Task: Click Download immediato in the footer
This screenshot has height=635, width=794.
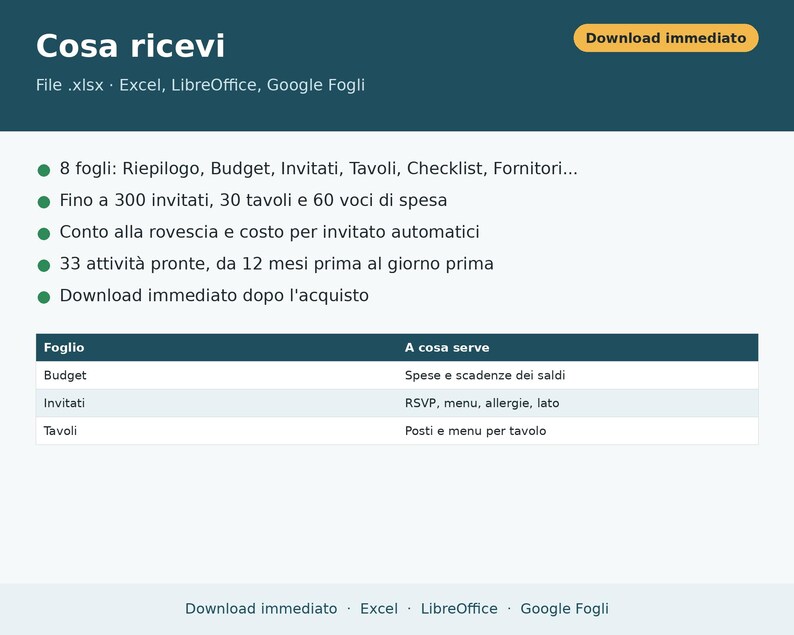Action: [261, 609]
